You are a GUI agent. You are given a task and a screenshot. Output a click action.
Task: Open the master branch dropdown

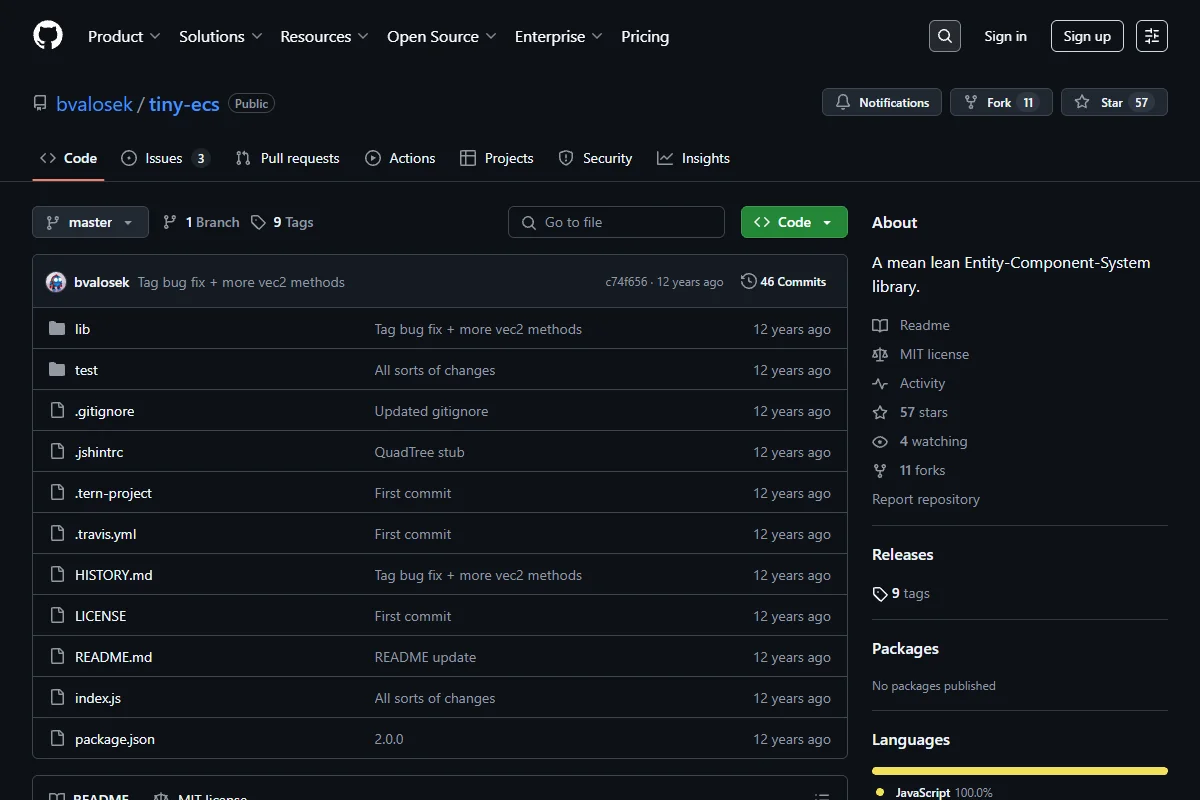click(90, 222)
